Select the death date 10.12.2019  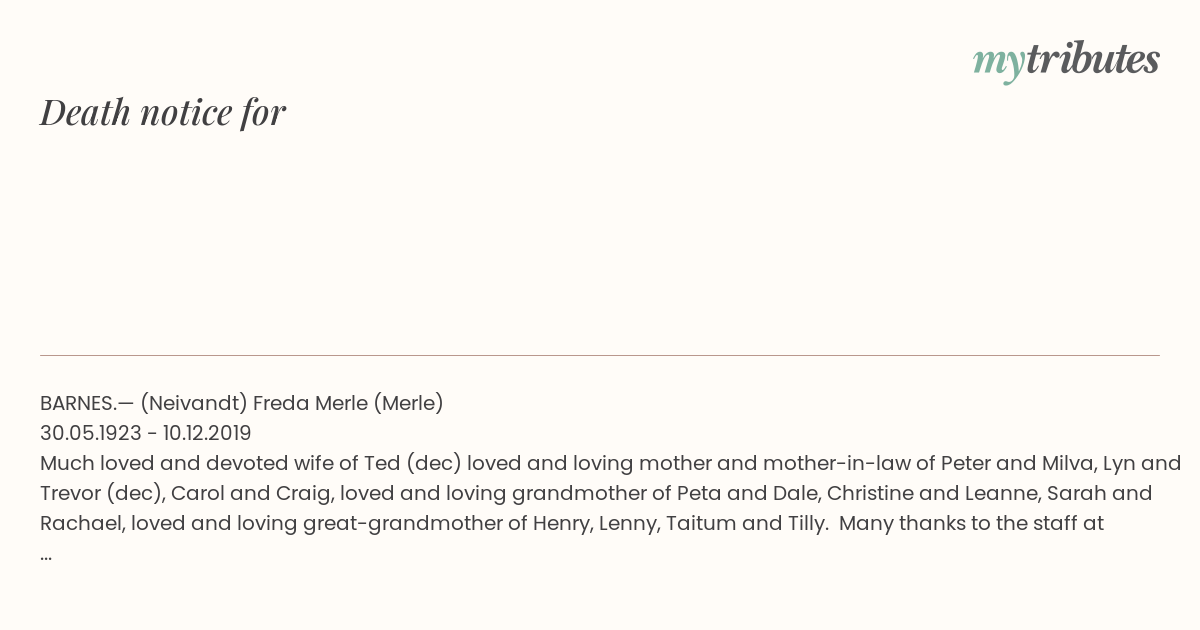(x=207, y=433)
